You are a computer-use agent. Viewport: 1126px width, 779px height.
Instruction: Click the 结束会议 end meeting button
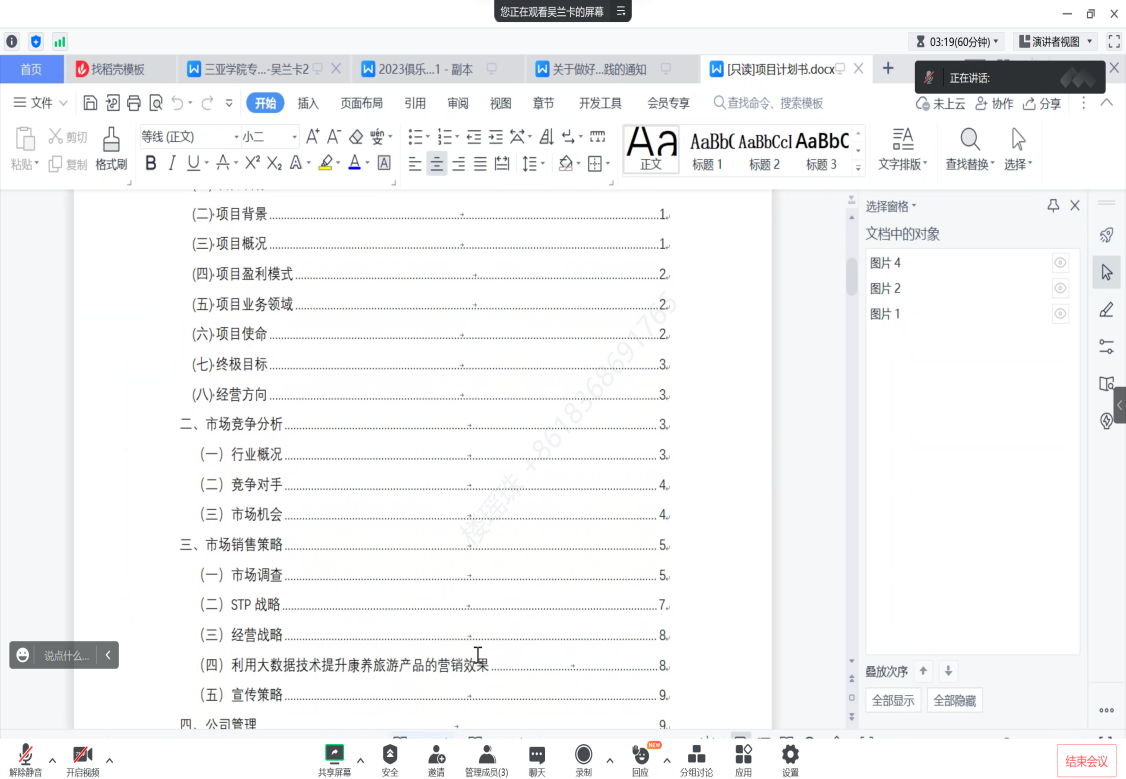tap(1087, 761)
